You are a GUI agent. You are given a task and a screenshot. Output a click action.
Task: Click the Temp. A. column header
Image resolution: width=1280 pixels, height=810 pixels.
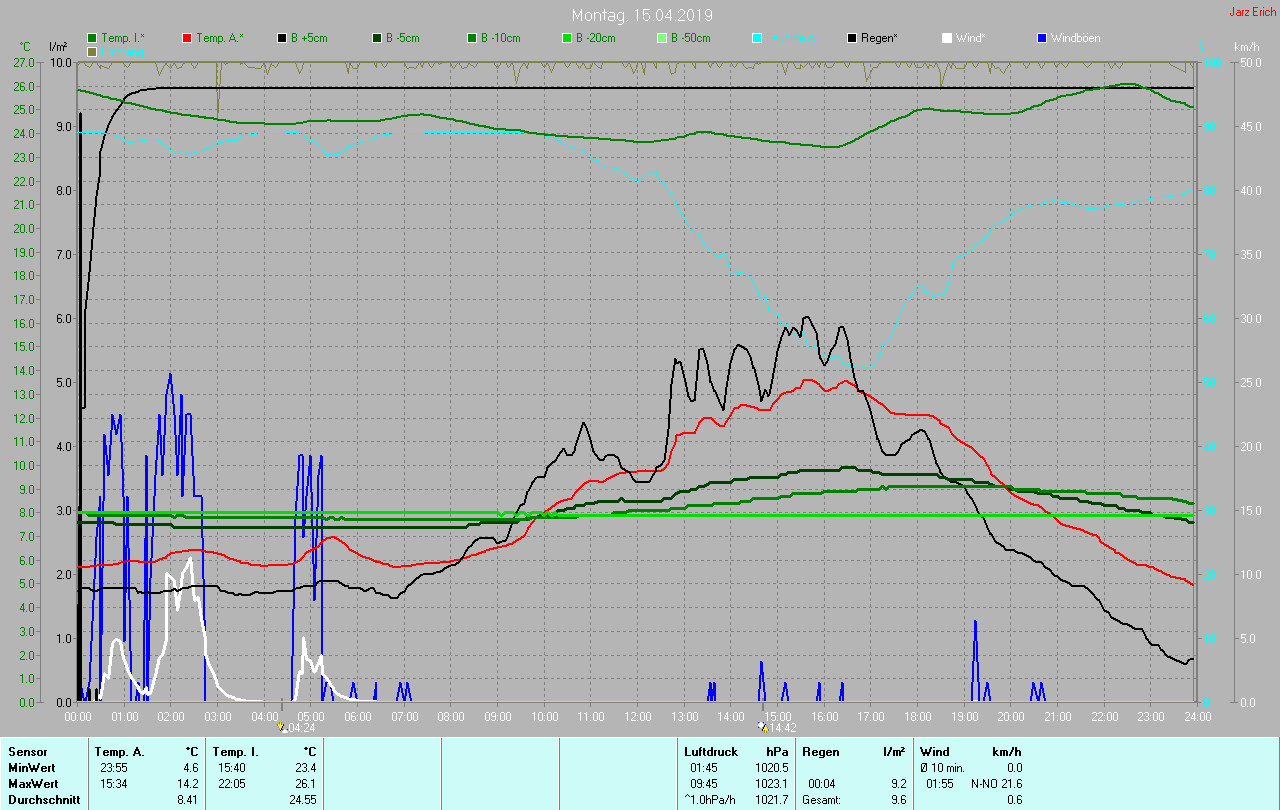[119, 751]
